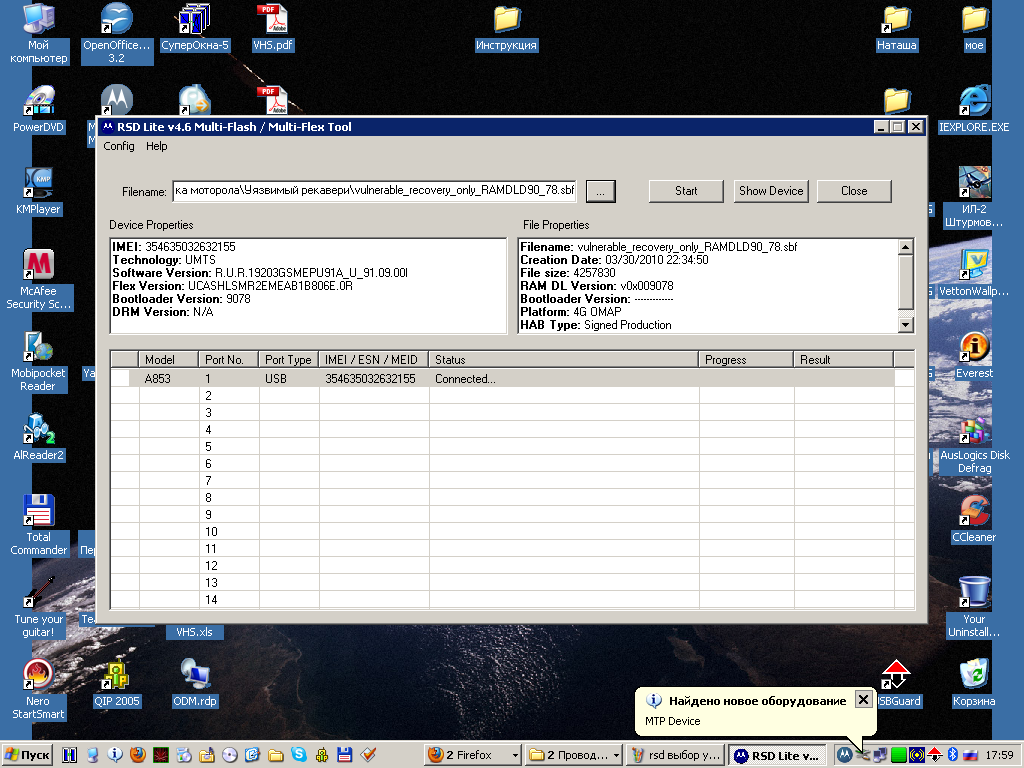1024x768 pixels.
Task: Select port number 5 row
Action: pos(511,447)
